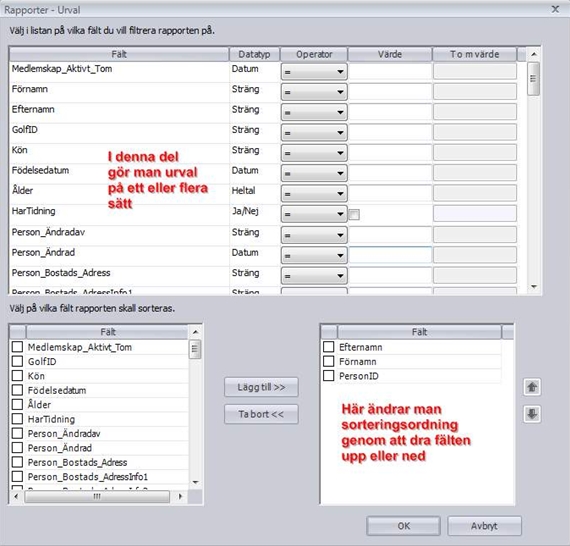Image resolution: width=570 pixels, height=546 pixels.
Task: Click the scroll-down arrow of the left sort list
Action: pyautogui.click(x=195, y=482)
